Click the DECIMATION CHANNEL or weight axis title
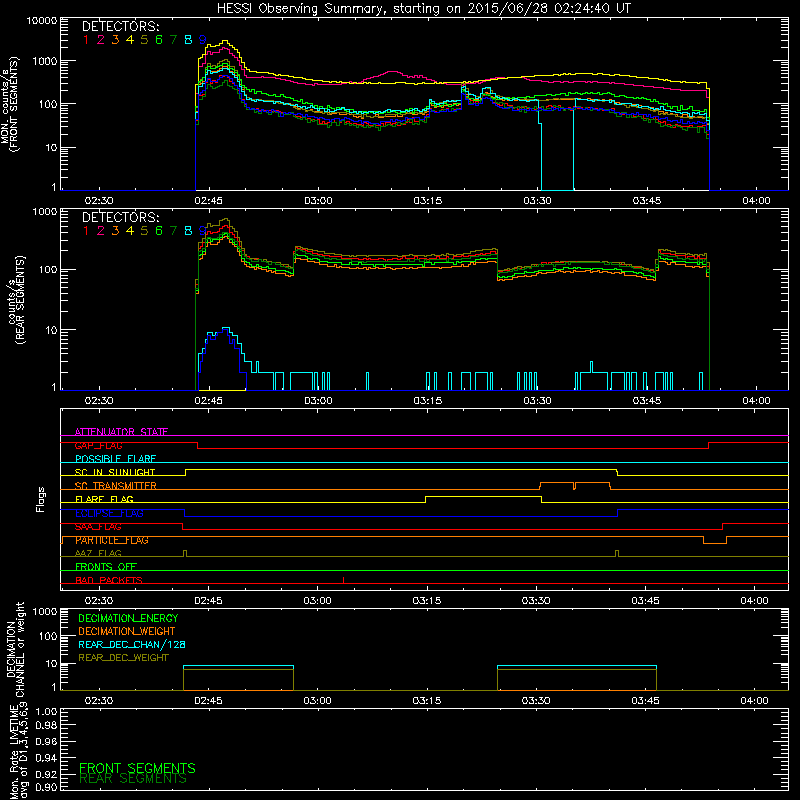The width and height of the screenshot is (800, 800). pos(15,649)
